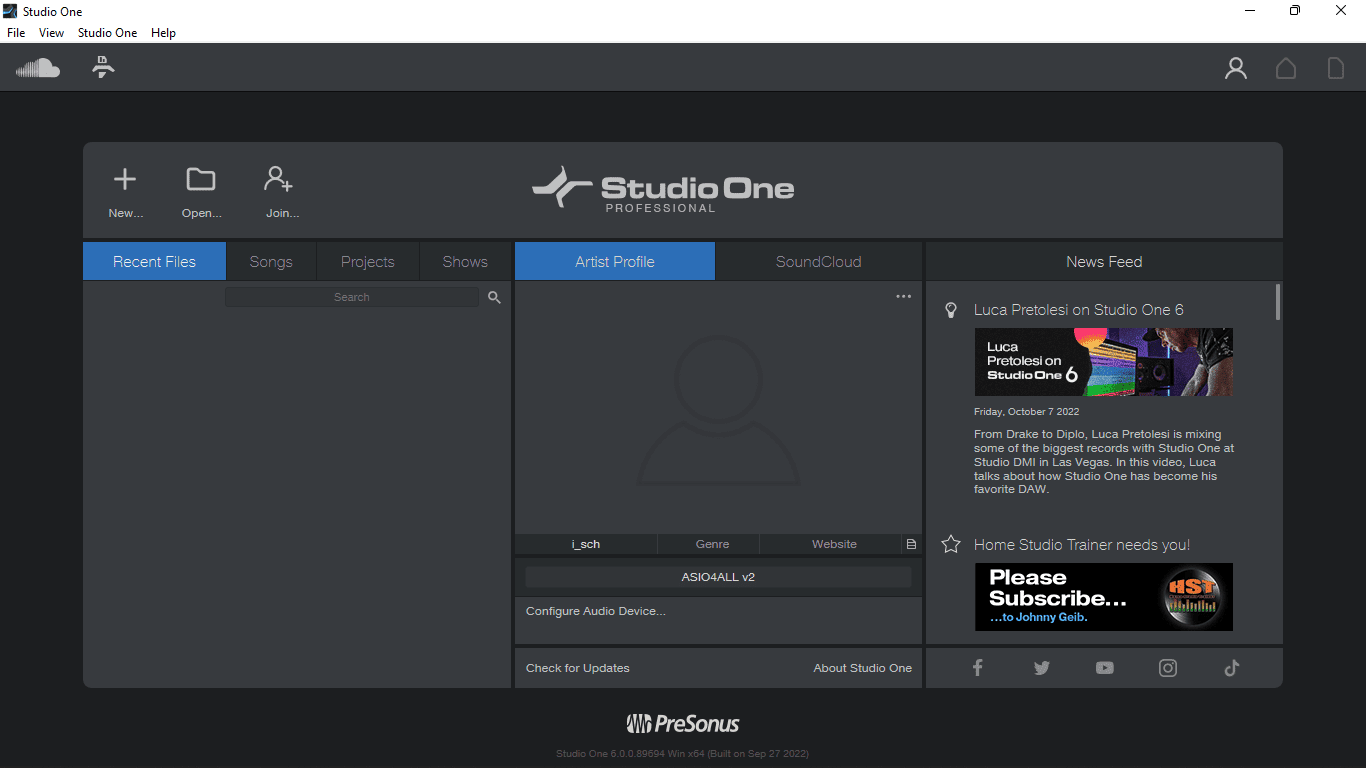
Task: Click the News Feed scrollbar
Action: point(1278,302)
